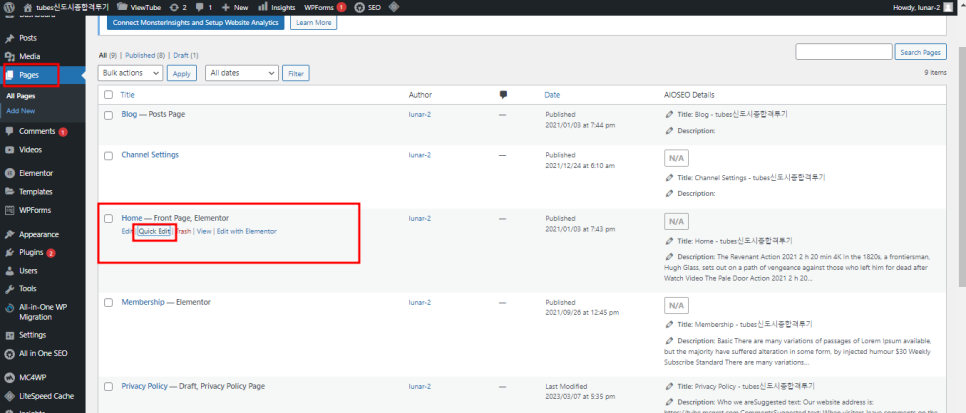Open Users in the sidebar
The width and height of the screenshot is (966, 413).
coord(28,271)
